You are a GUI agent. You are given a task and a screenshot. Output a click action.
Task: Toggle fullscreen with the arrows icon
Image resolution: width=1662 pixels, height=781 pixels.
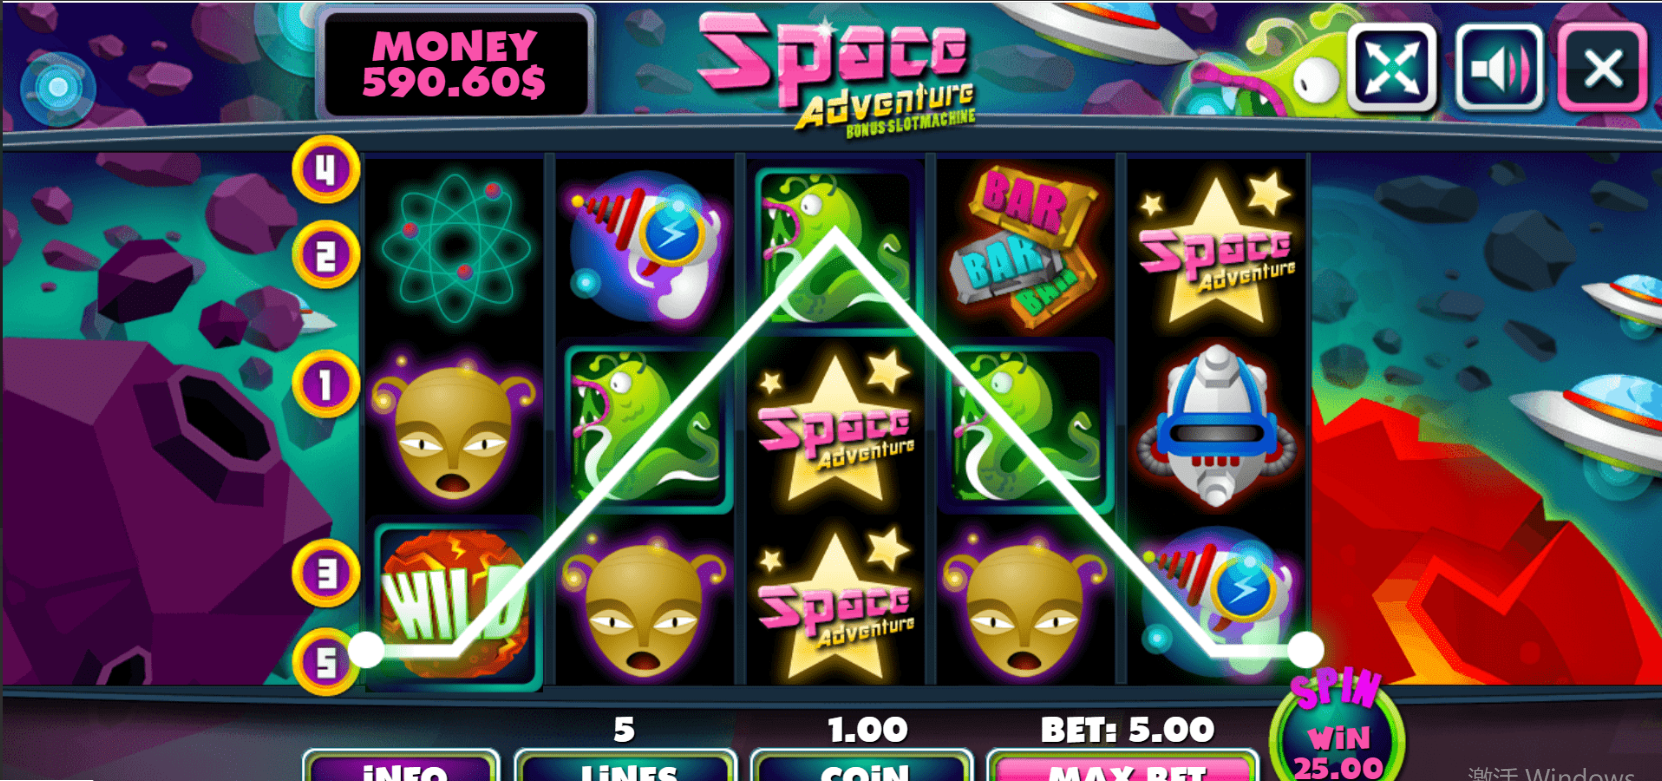(x=1392, y=68)
